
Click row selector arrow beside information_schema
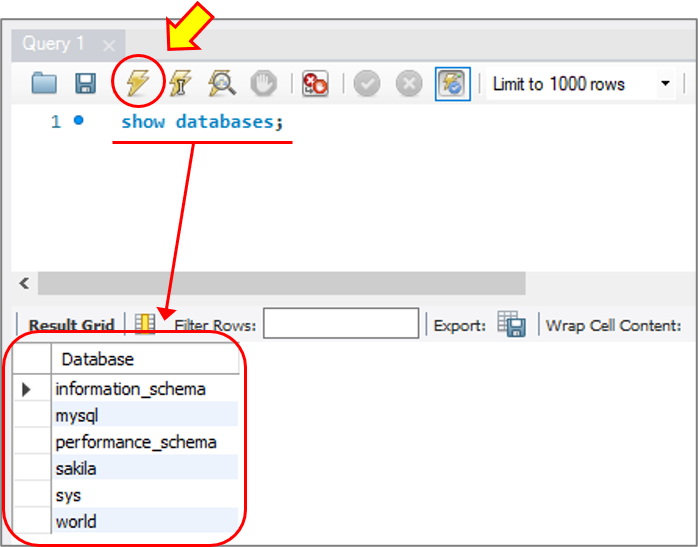[27, 389]
